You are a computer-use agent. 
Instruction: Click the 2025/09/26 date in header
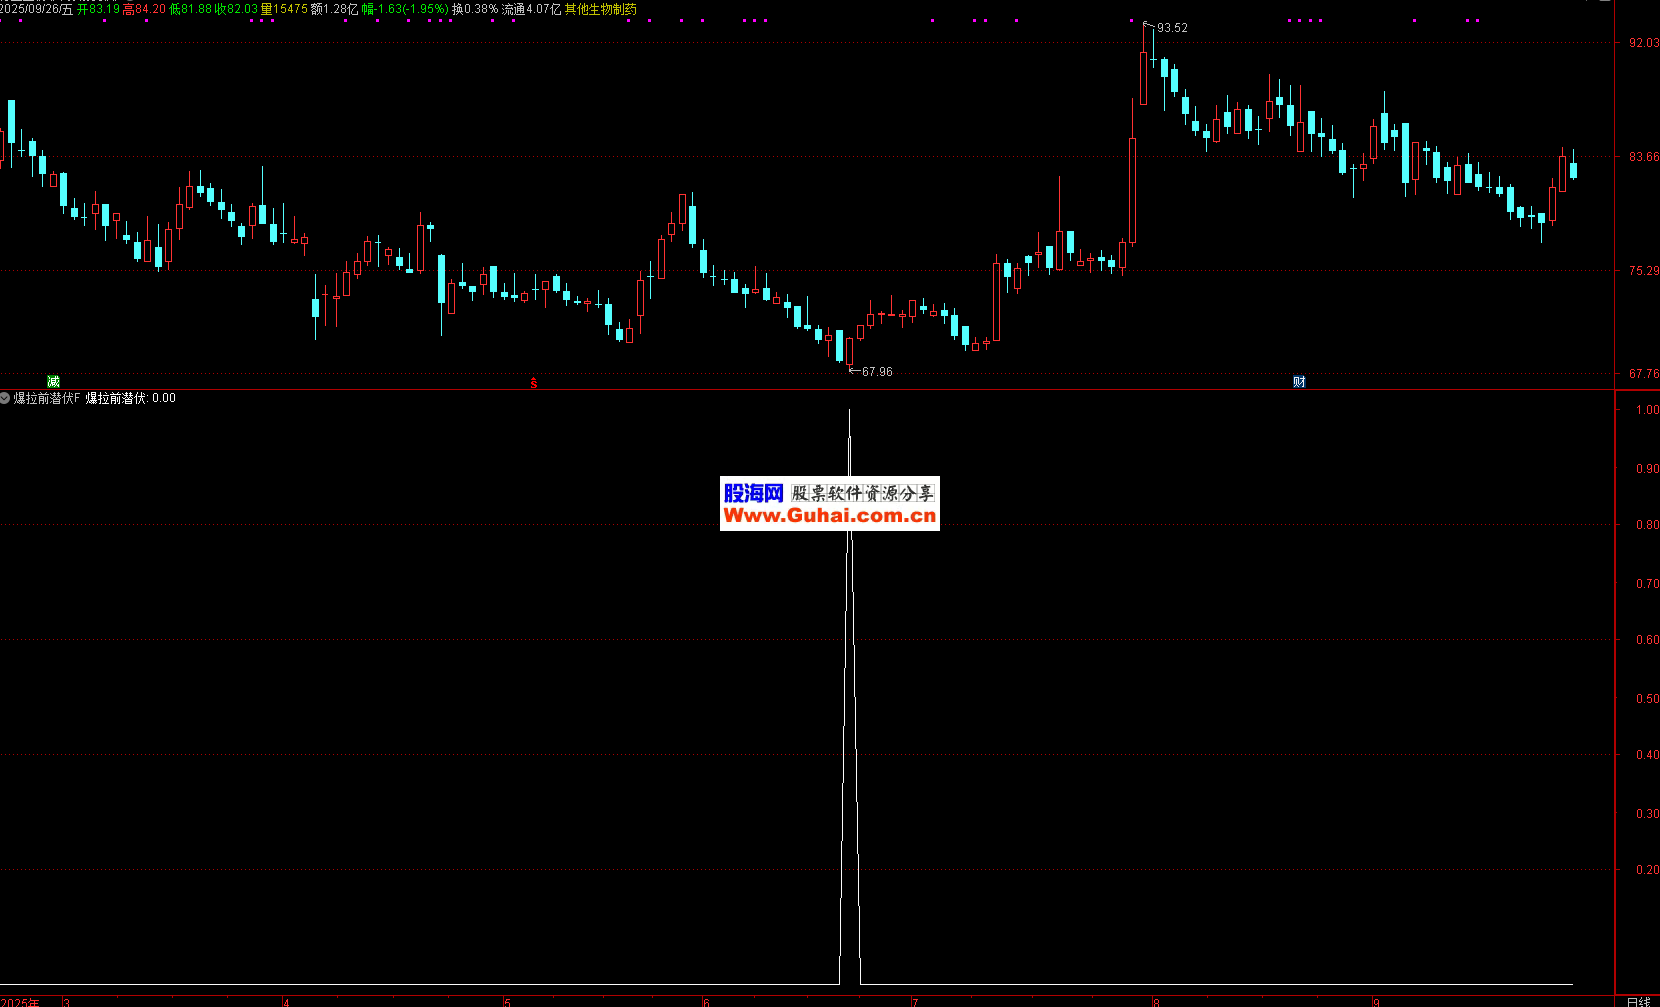tap(36, 9)
